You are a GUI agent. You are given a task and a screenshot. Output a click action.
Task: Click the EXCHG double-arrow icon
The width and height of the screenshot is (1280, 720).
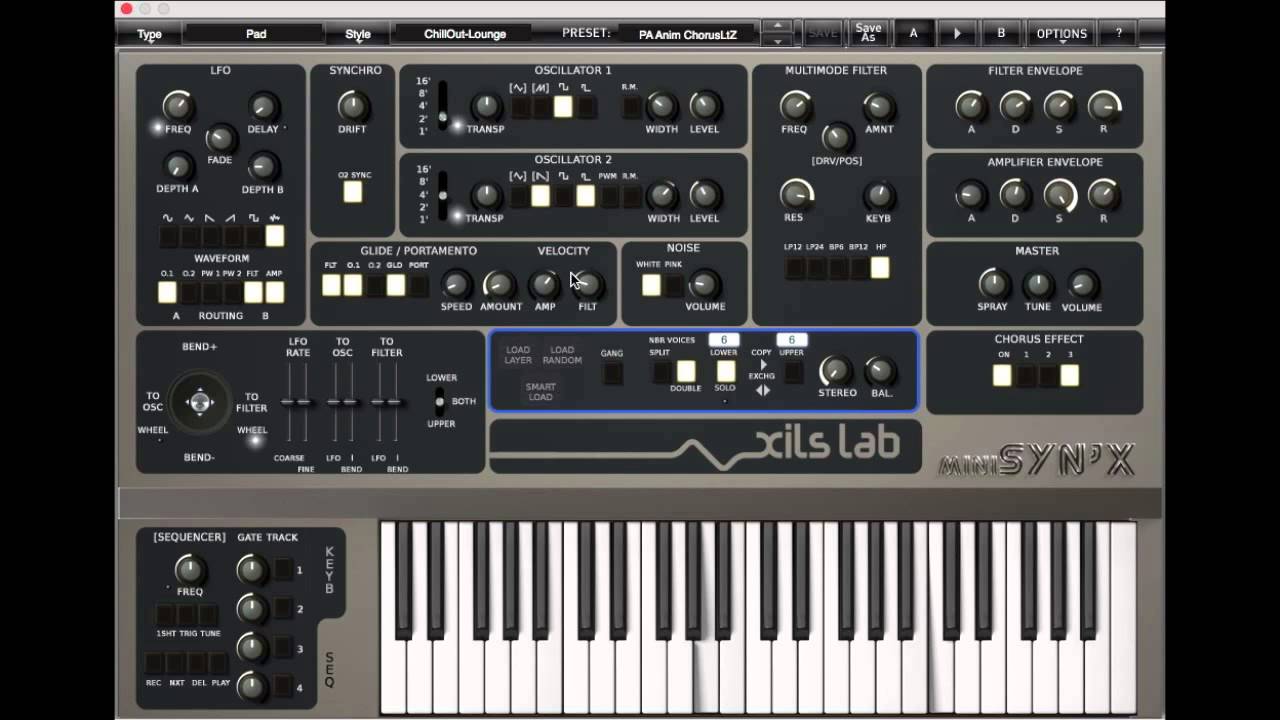pyautogui.click(x=763, y=391)
